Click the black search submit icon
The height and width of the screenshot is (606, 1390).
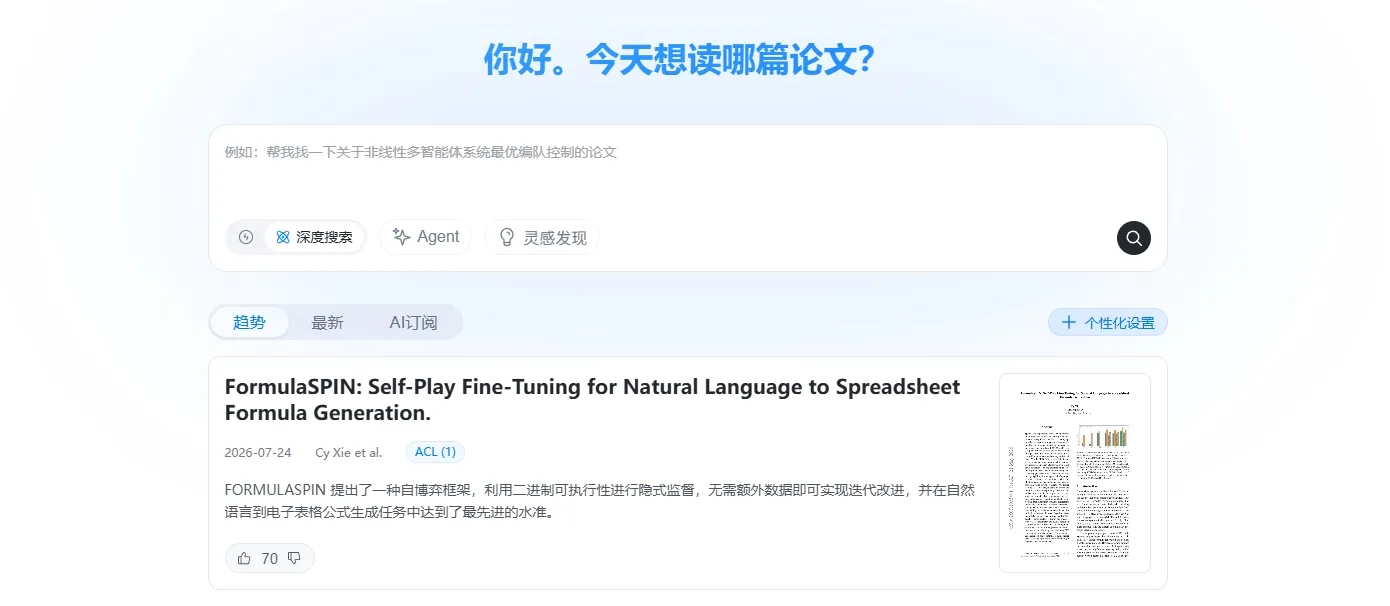coord(1133,238)
